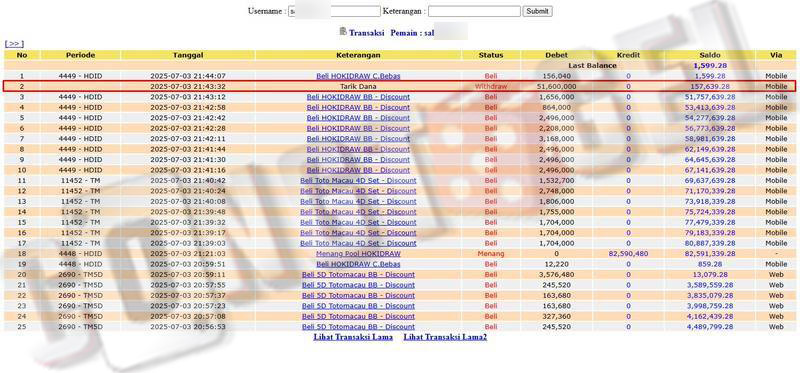Open Beli 5D Totomacau BB link row 25
The height and width of the screenshot is (373, 800).
(358, 327)
